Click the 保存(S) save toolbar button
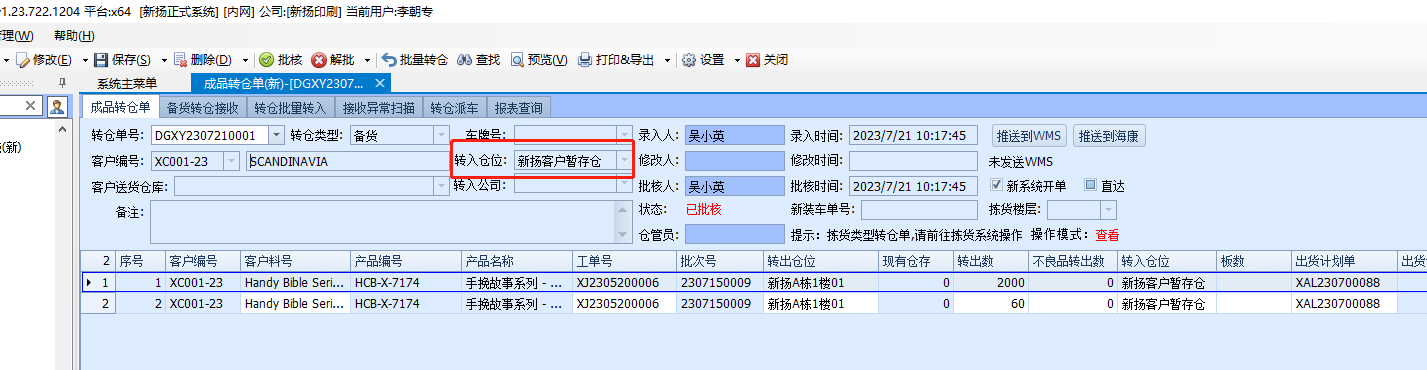Screen dimensions: 1427x370 [123, 60]
